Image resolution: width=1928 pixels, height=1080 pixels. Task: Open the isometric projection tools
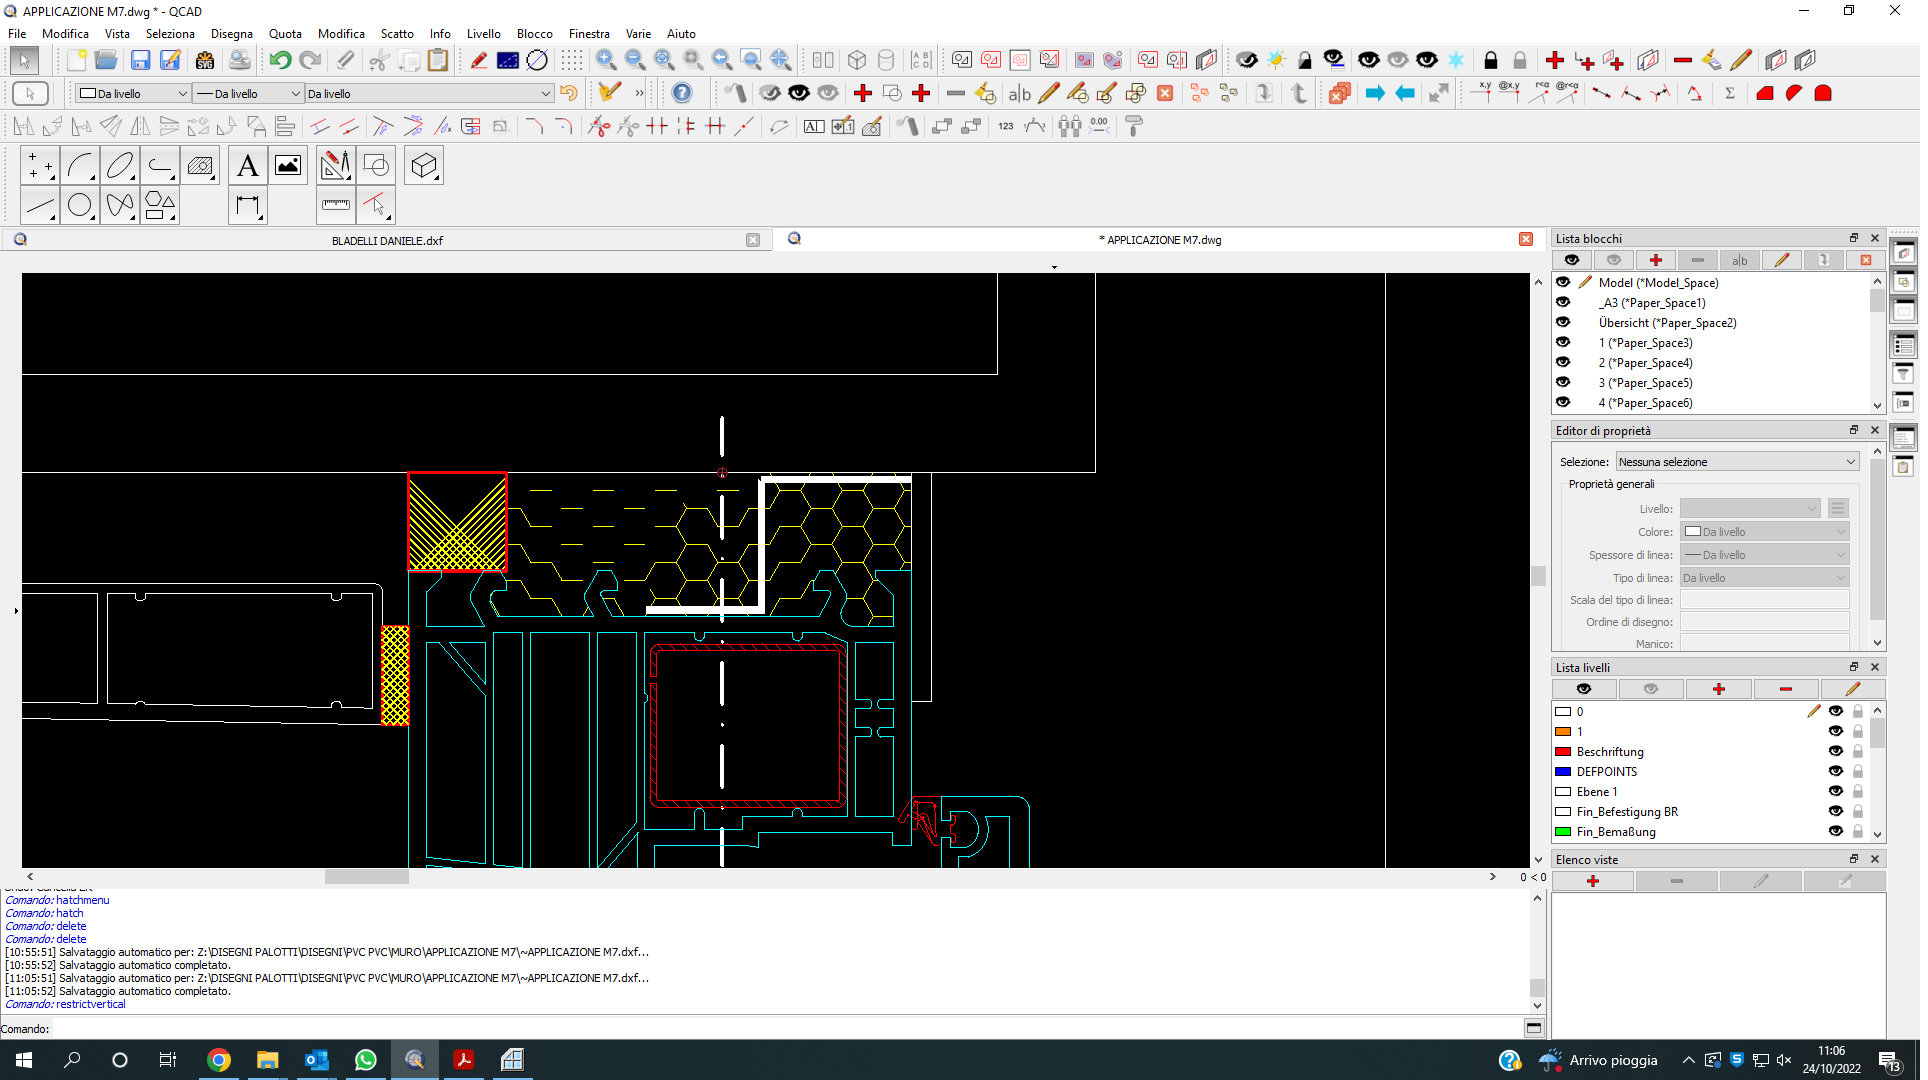point(424,166)
